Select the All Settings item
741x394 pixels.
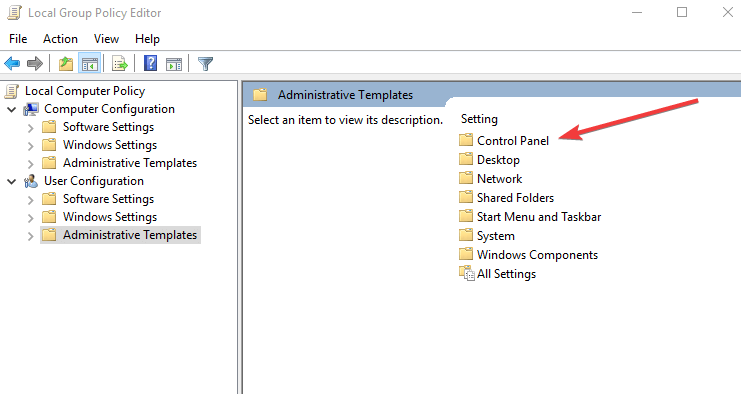tap(498, 274)
